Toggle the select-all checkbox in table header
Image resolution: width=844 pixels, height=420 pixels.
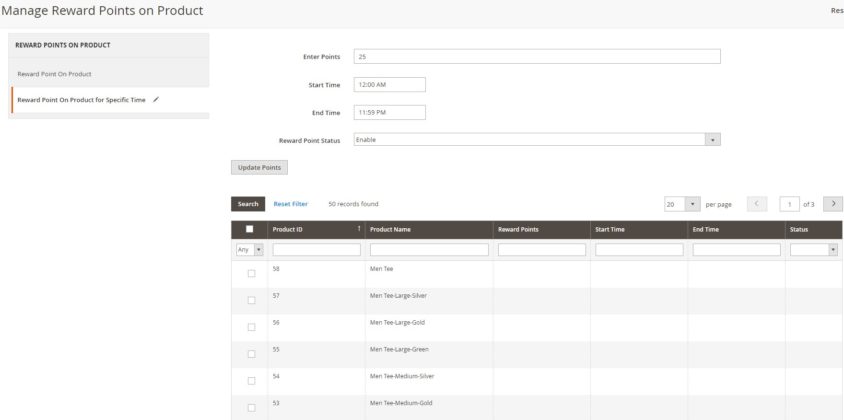[x=250, y=229]
